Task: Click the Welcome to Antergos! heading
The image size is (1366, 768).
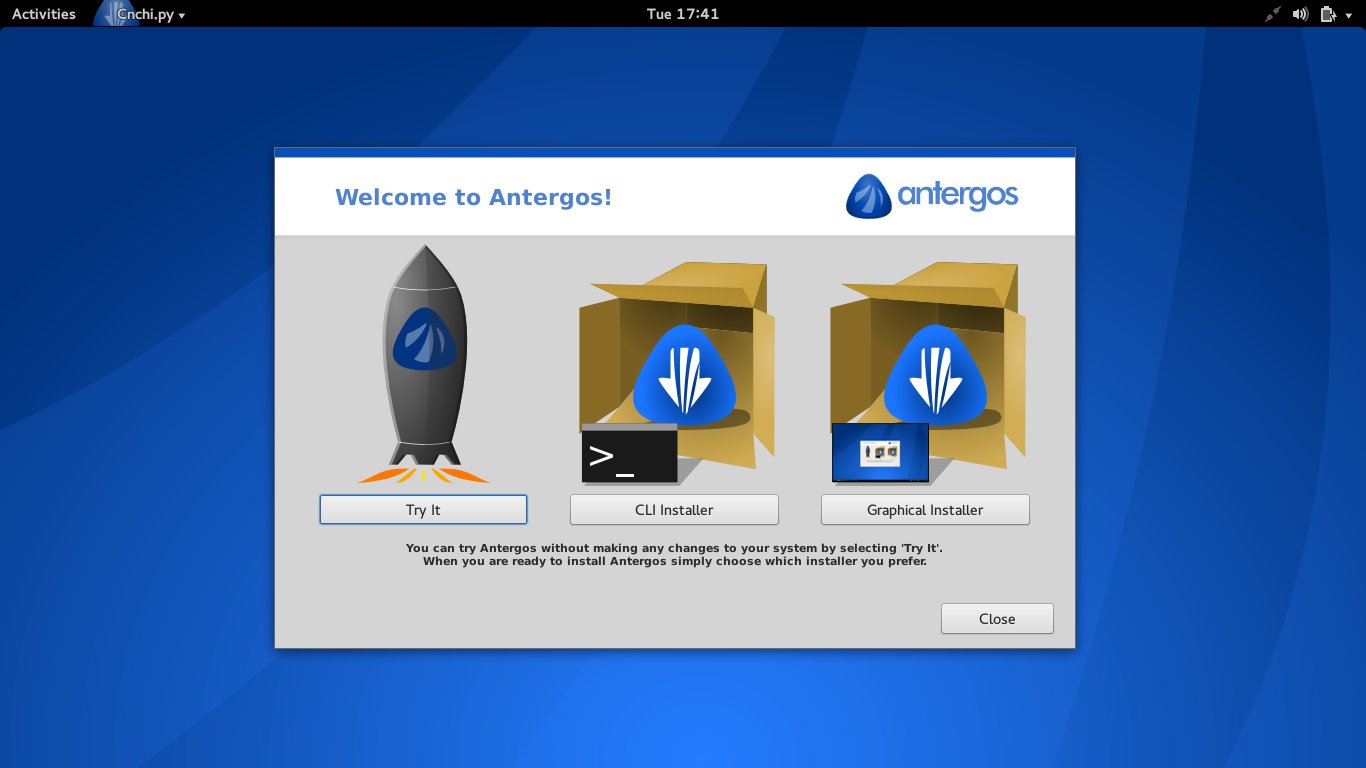Action: point(473,197)
